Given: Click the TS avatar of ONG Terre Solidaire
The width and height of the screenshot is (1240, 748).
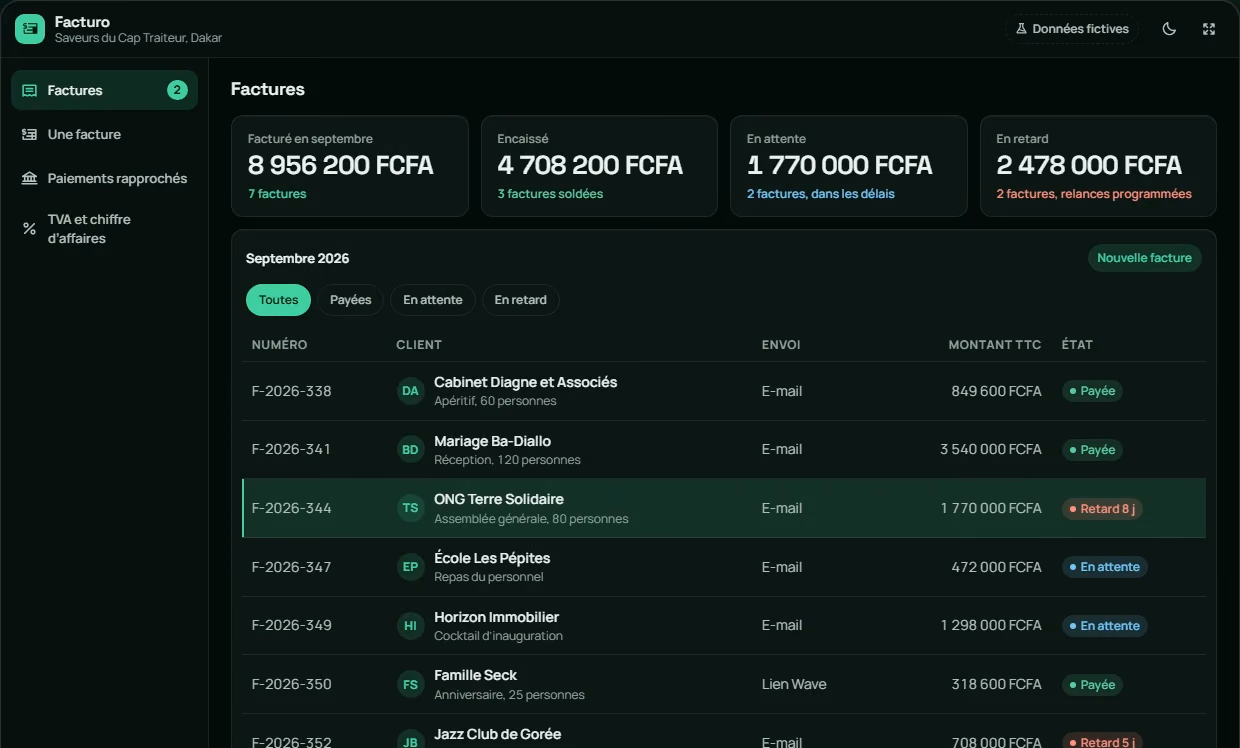Looking at the screenshot, I should (x=410, y=508).
